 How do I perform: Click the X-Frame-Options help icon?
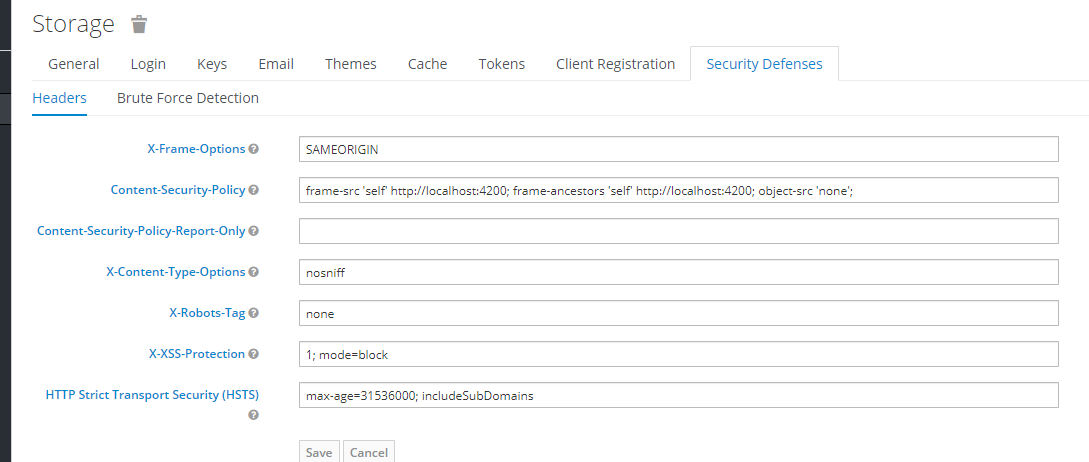(254, 149)
